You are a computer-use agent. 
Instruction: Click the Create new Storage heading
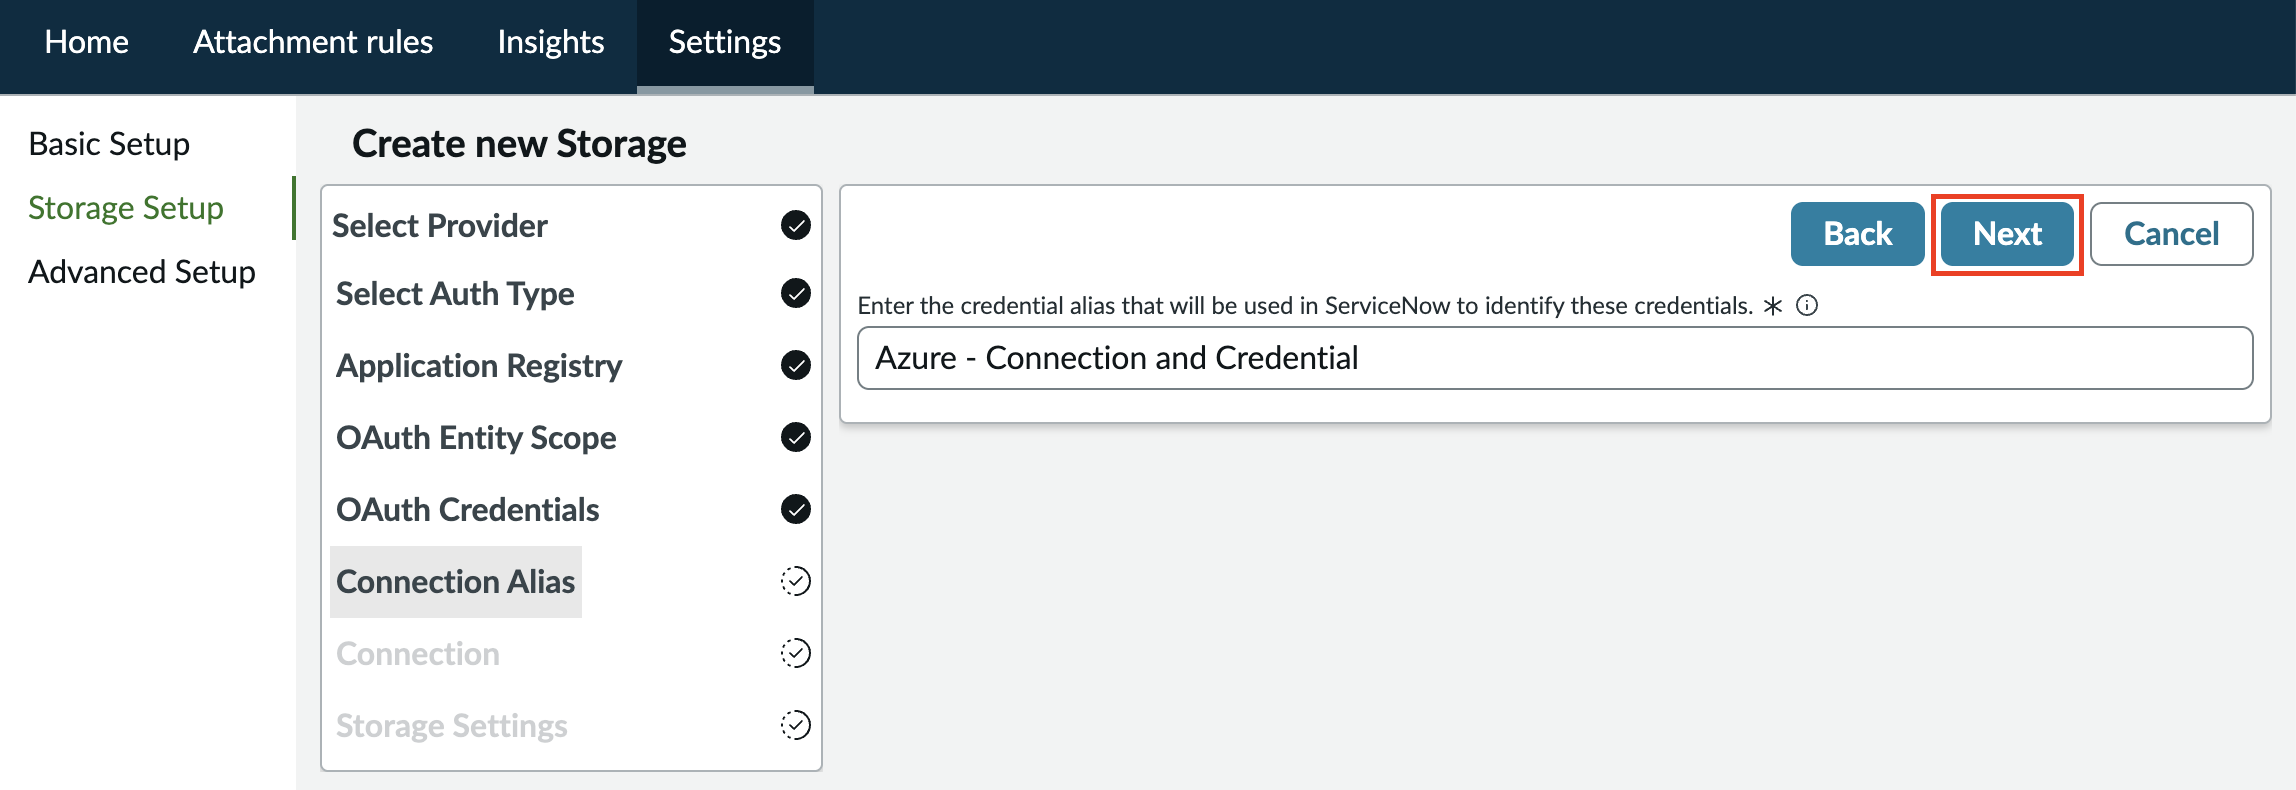(519, 144)
